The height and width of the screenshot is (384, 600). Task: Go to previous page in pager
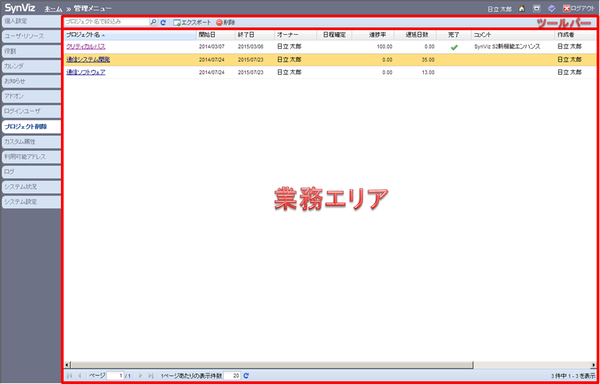pyautogui.click(x=80, y=376)
